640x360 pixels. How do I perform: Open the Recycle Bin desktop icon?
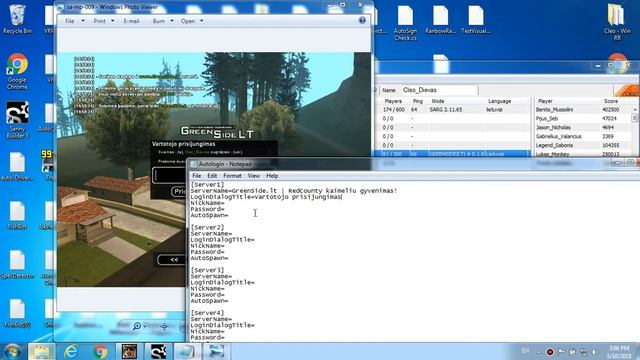(17, 19)
